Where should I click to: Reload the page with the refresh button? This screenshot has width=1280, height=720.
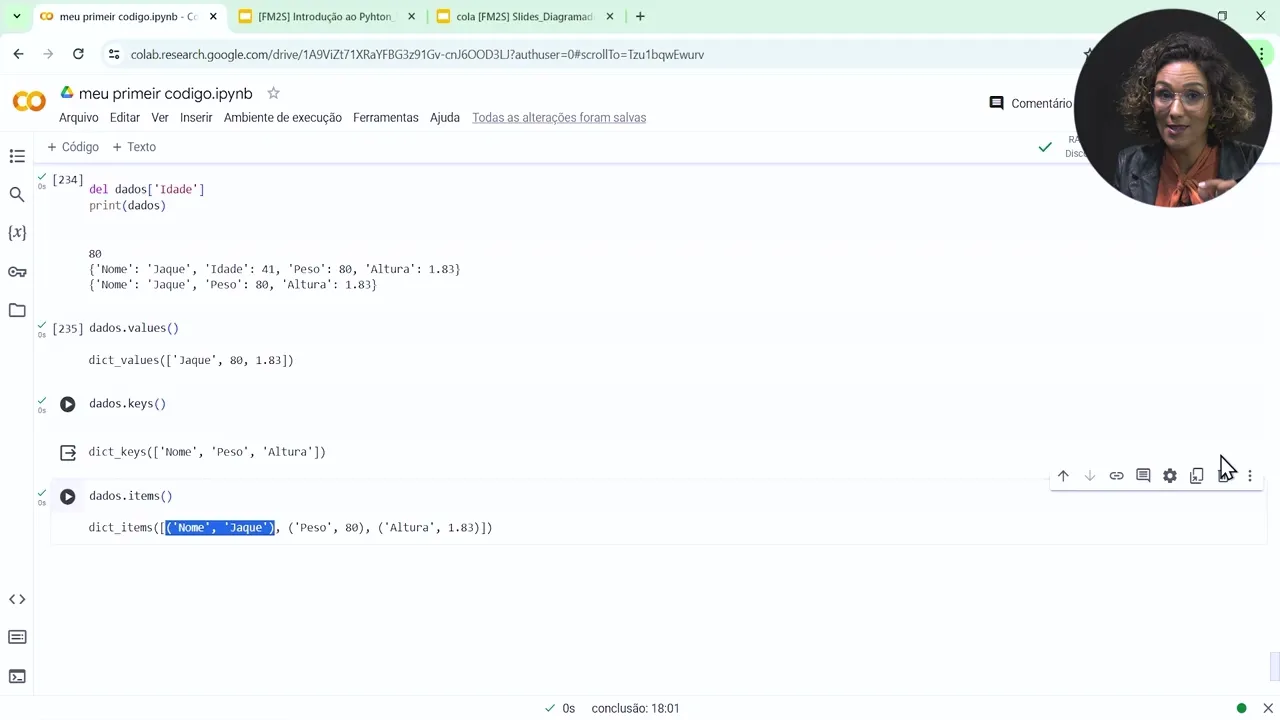78,54
